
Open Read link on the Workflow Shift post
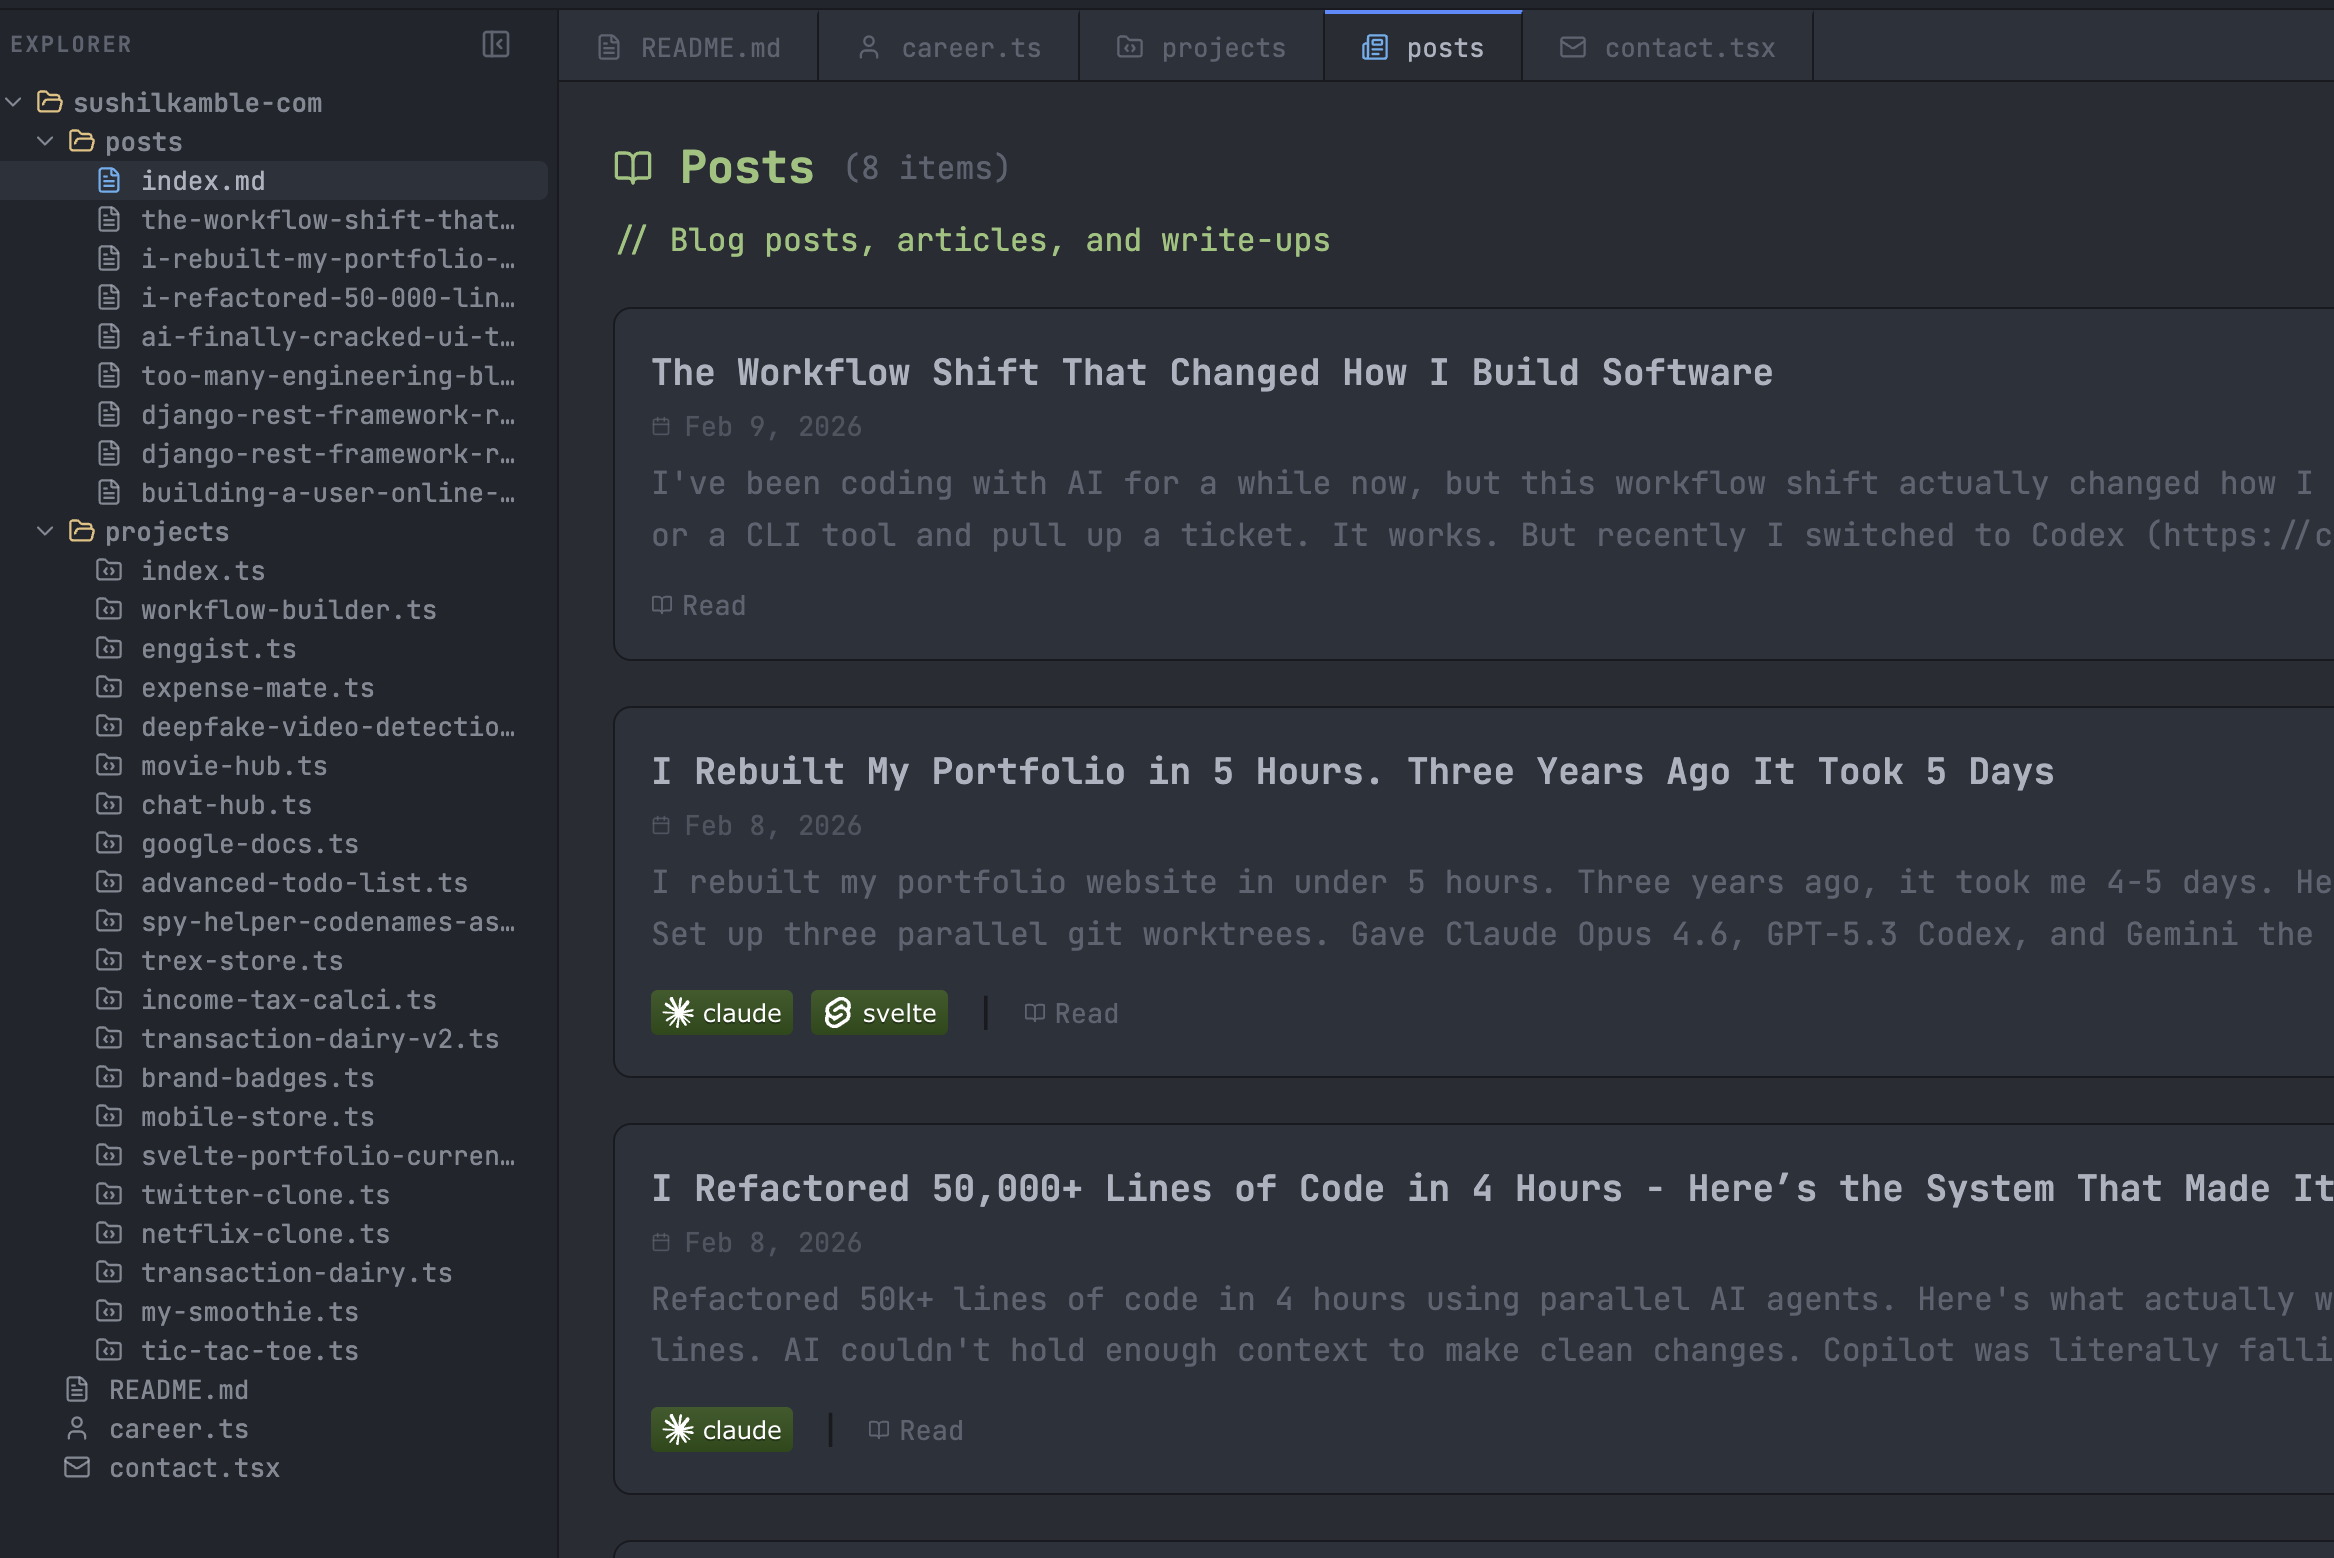pos(699,604)
